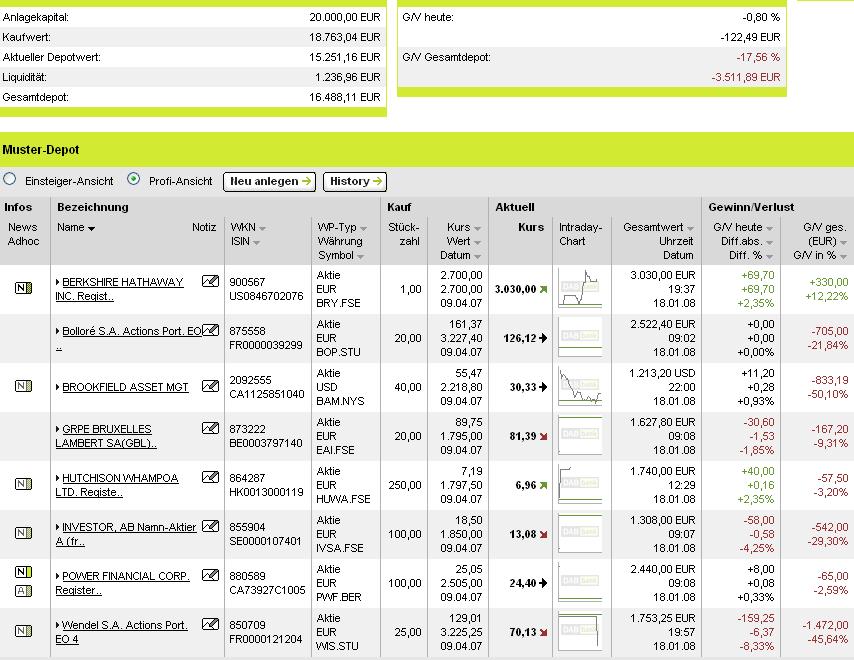Click ISIN US0846702076 cell

[266, 296]
